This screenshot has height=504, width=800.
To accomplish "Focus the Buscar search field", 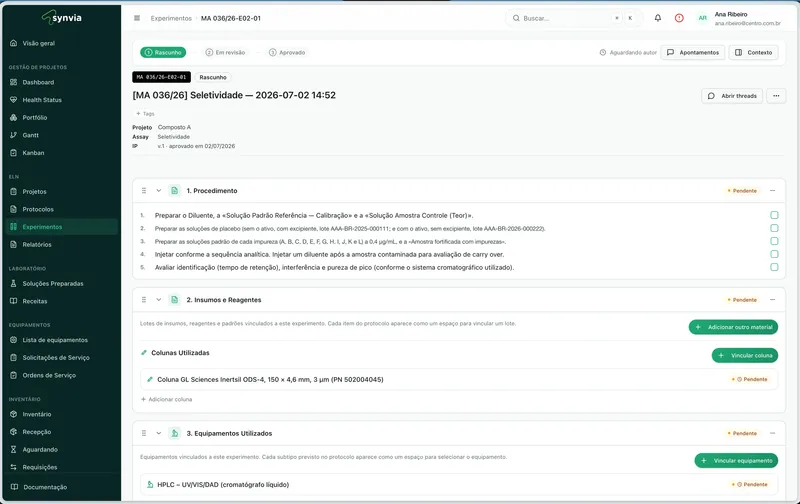I will (573, 18).
